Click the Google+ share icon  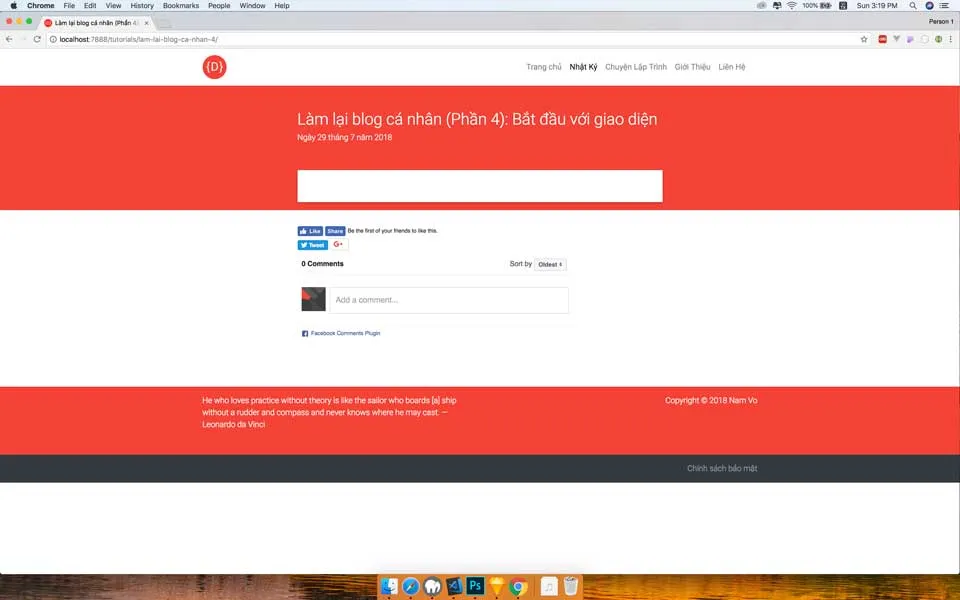coord(339,244)
